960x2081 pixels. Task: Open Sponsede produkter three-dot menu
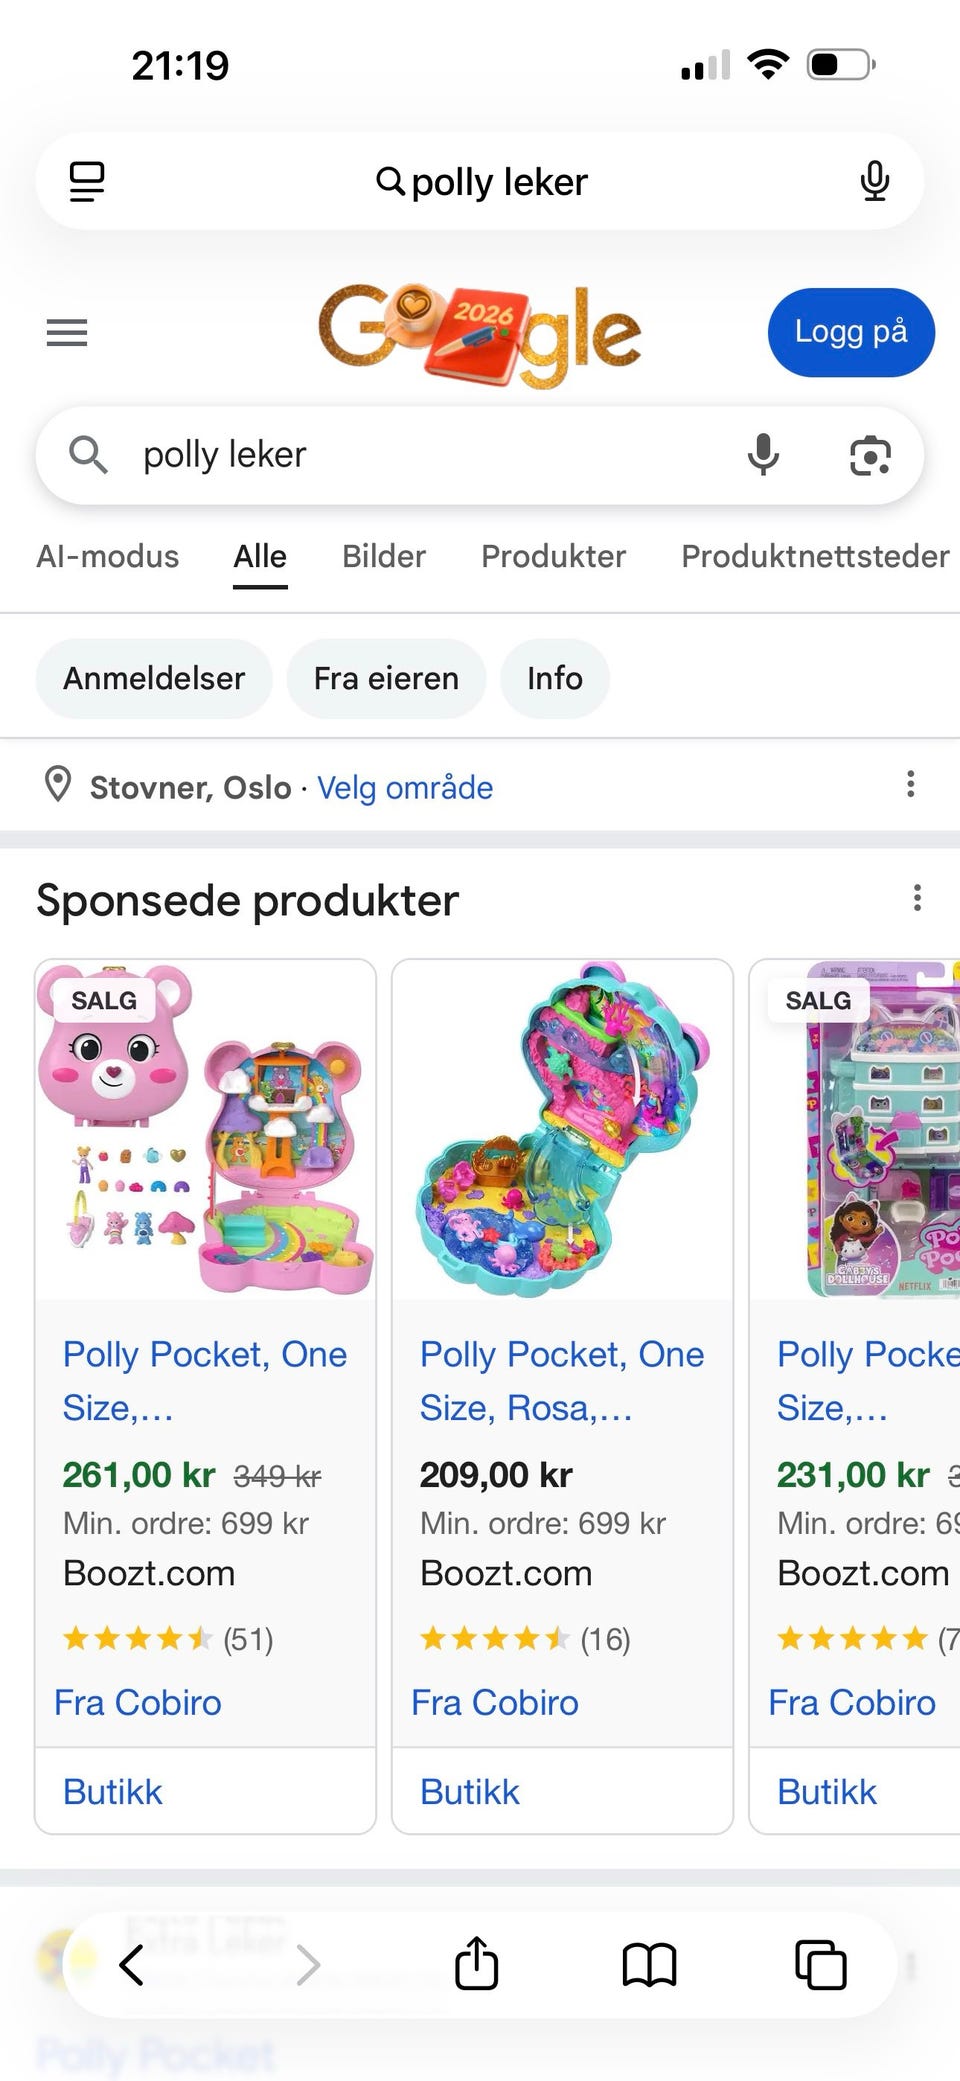coord(917,898)
